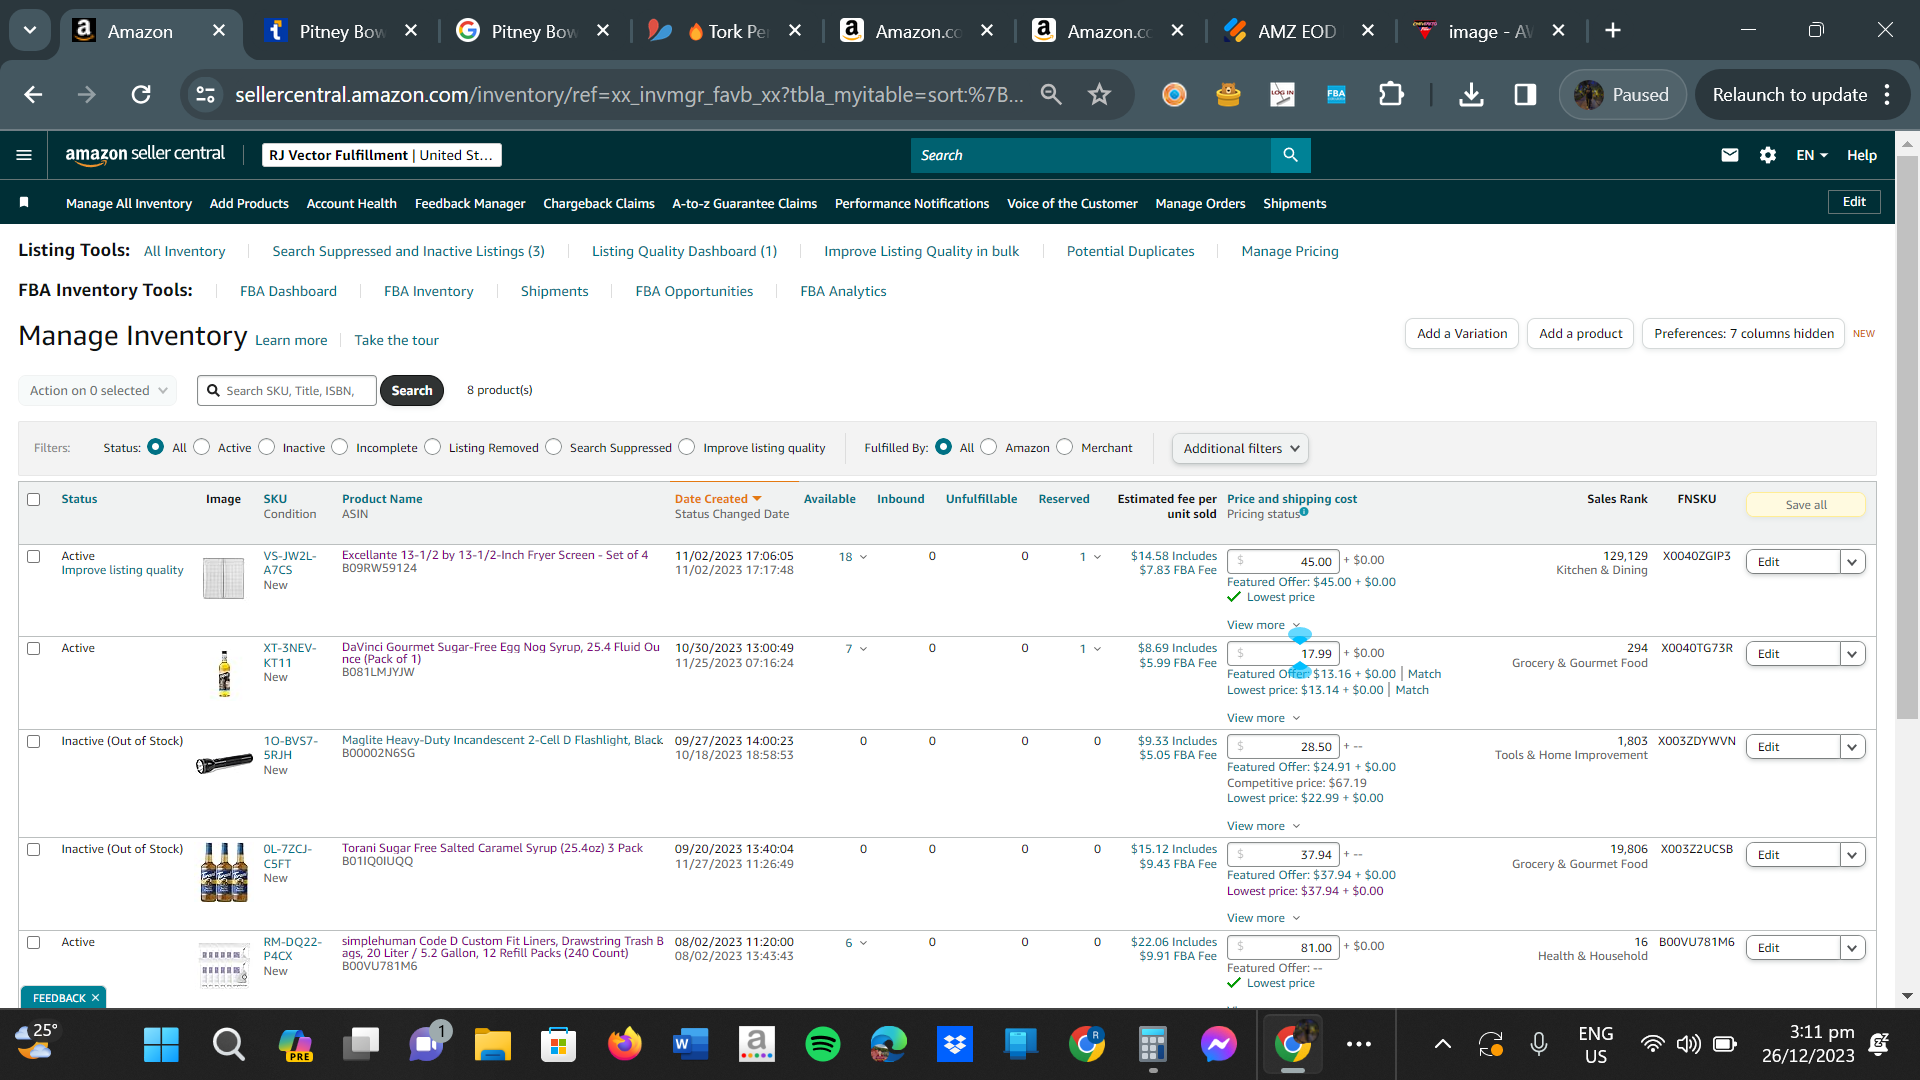Viewport: 1920px width, 1080px height.
Task: Open the Seller Central hamburger menu
Action: point(24,155)
